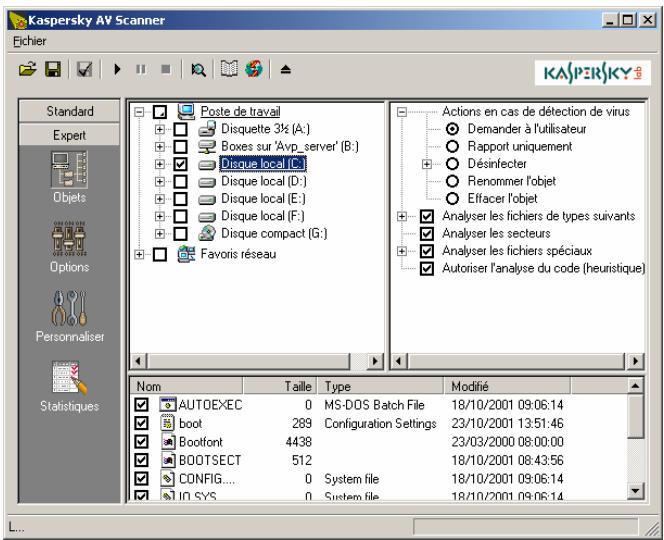Viewport: 664px width, 540px height.
Task: Select Disque local (F:) tree label
Action: [x=263, y=216]
